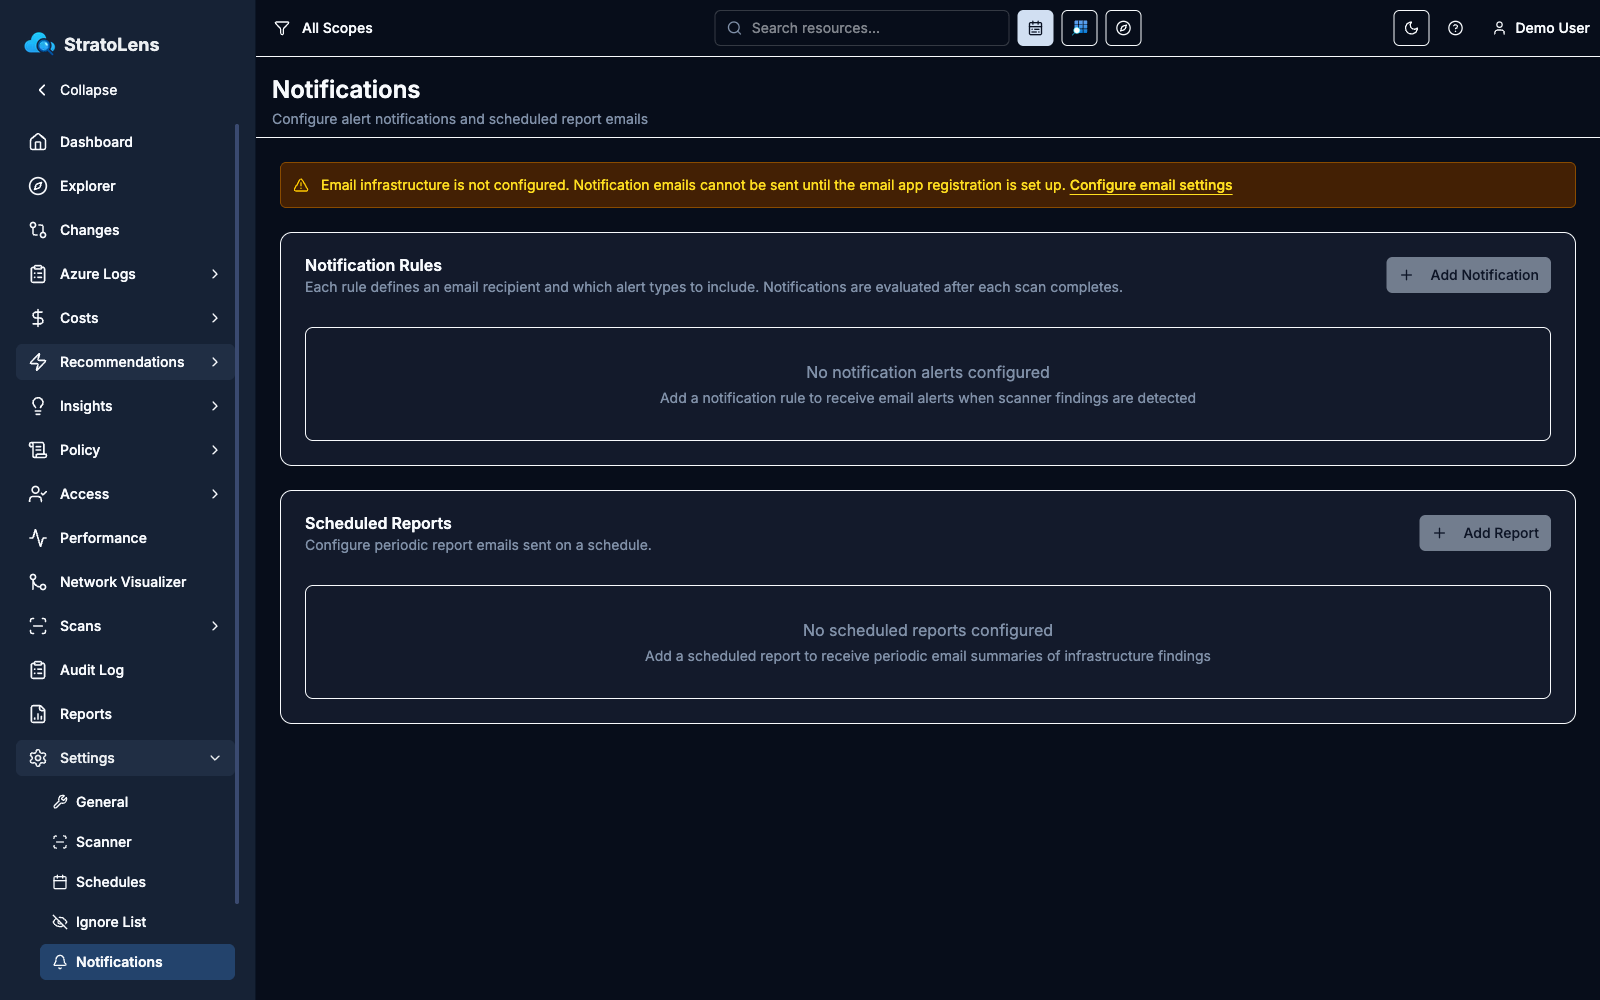Viewport: 1600px width, 1000px height.
Task: Click the Azure Logs clipboard icon
Action: pos(38,274)
